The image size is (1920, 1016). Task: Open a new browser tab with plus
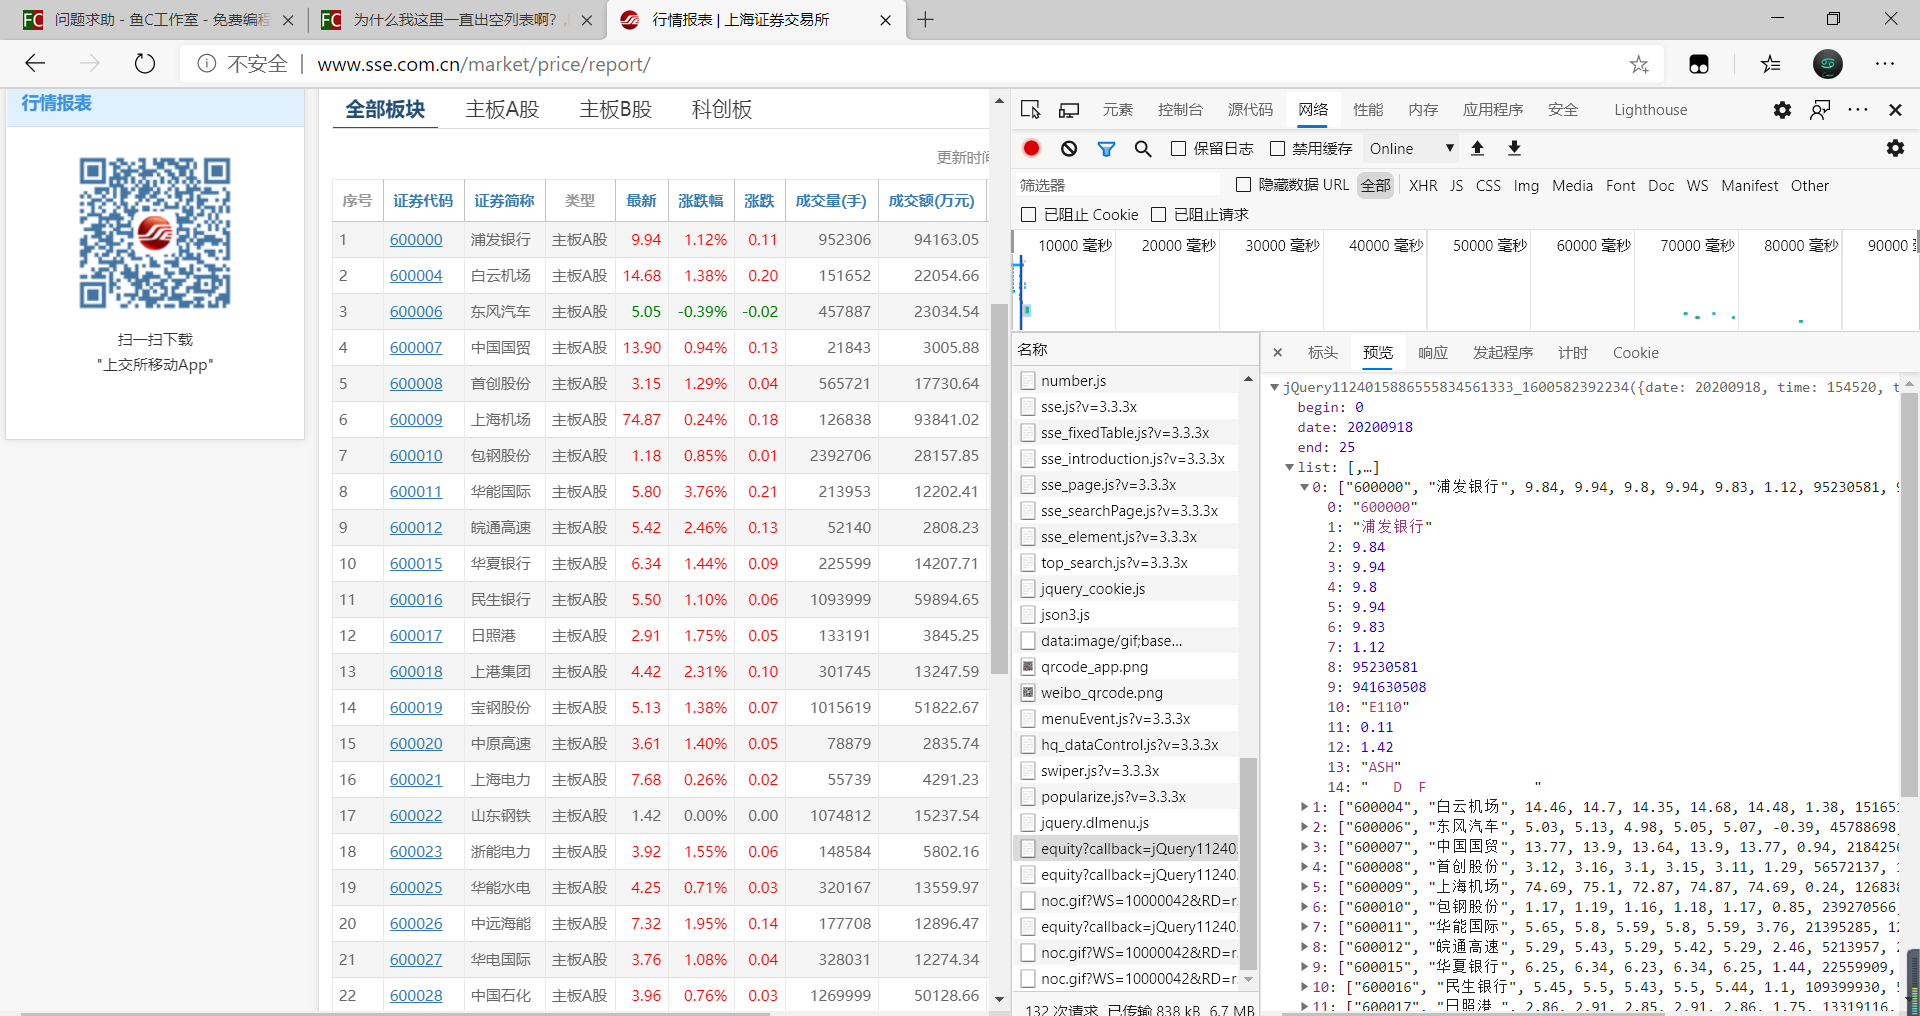pyautogui.click(x=925, y=20)
